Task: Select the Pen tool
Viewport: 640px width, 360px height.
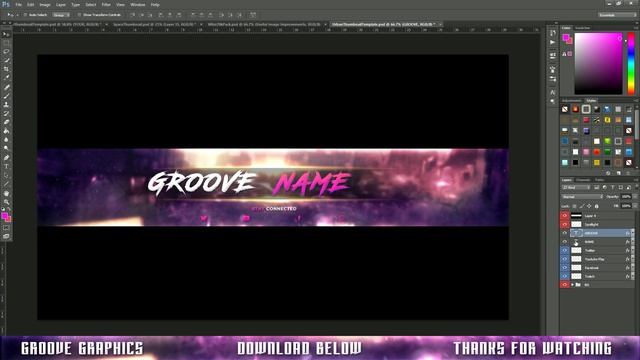Action: (6, 158)
